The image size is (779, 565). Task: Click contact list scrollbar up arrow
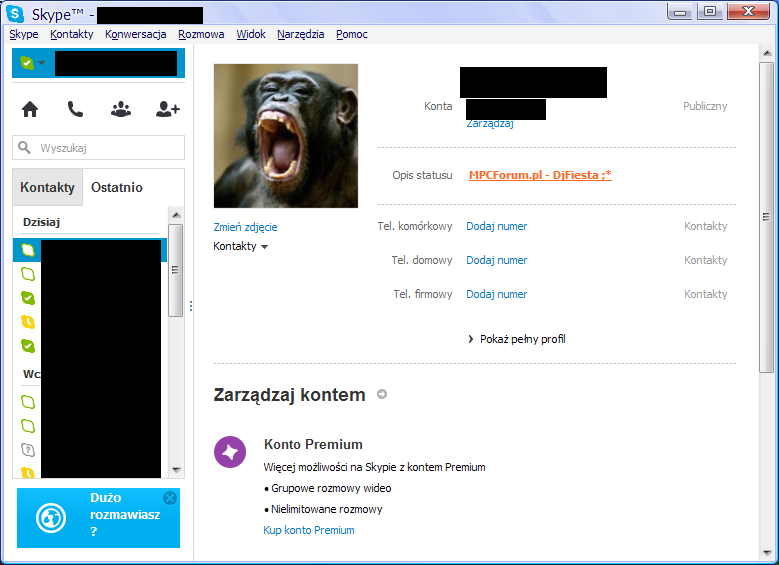click(x=176, y=215)
